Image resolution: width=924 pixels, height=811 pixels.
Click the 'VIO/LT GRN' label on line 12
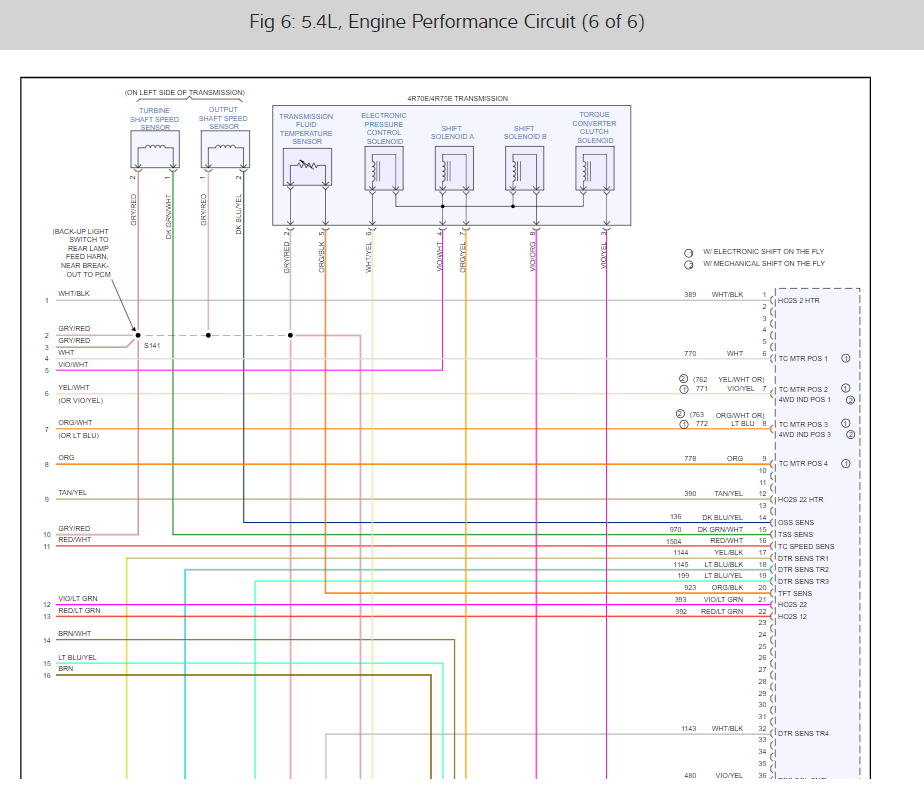tap(78, 599)
